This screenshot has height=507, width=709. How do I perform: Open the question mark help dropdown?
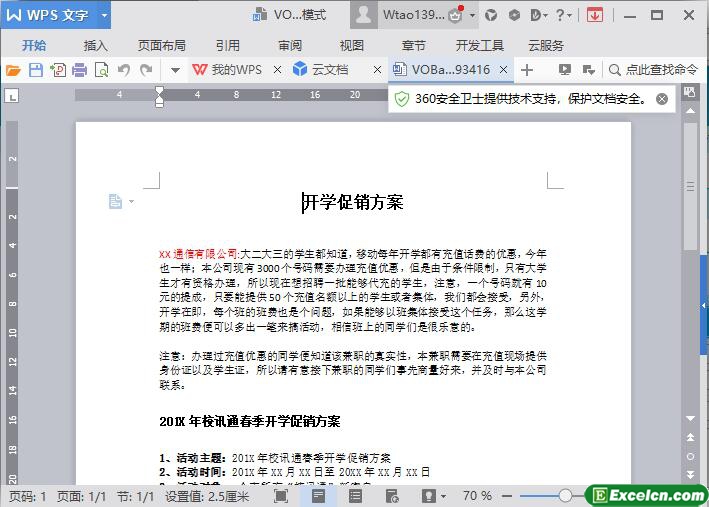tap(563, 15)
